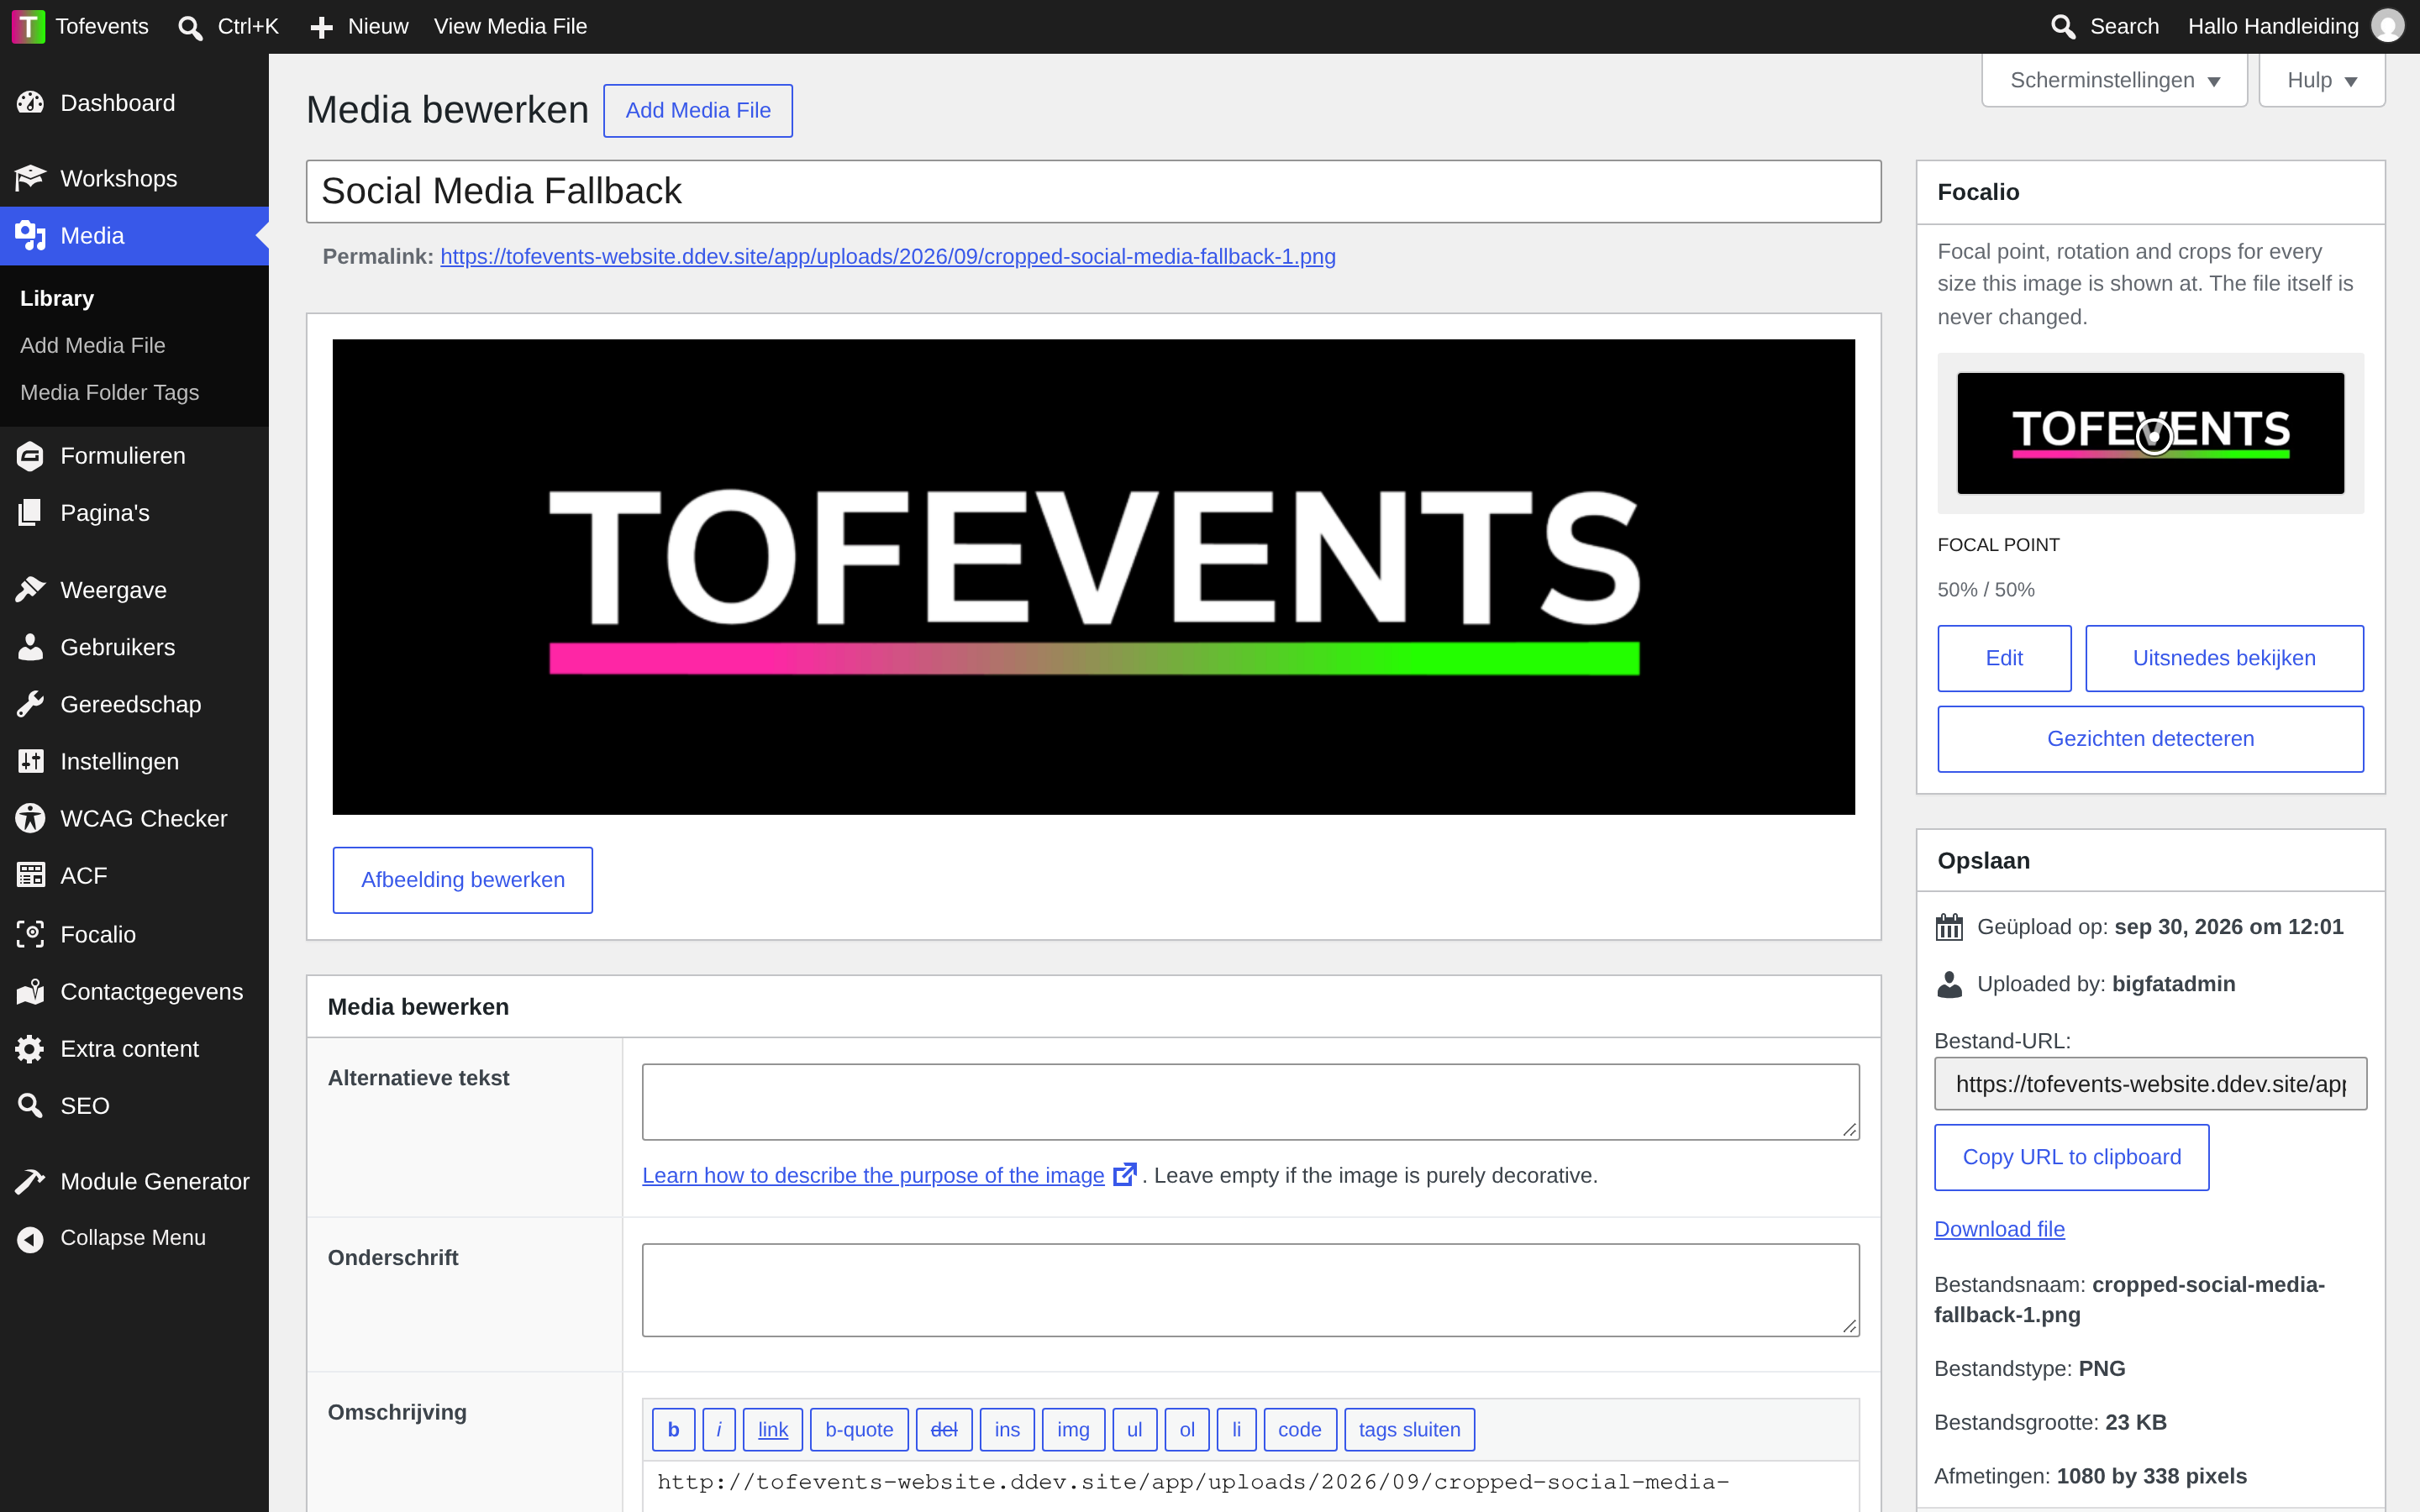Click the tags sluiten quicktag button
The height and width of the screenshot is (1512, 2420).
click(1409, 1429)
